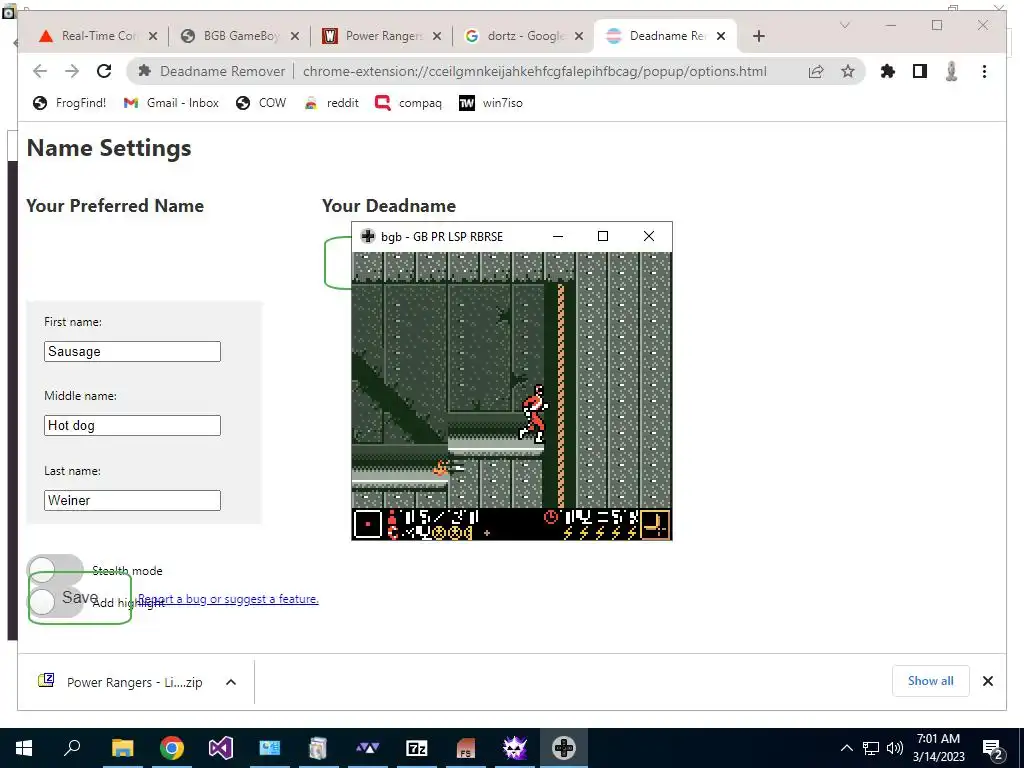The image size is (1024, 768).
Task: Close the Power Rangers tab
Action: (437, 36)
